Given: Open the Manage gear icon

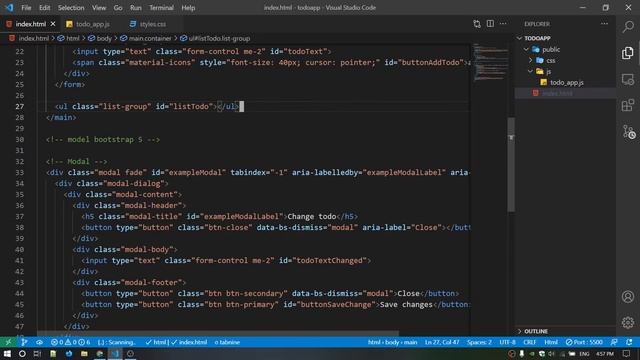Looking at the screenshot, I should 628,322.
